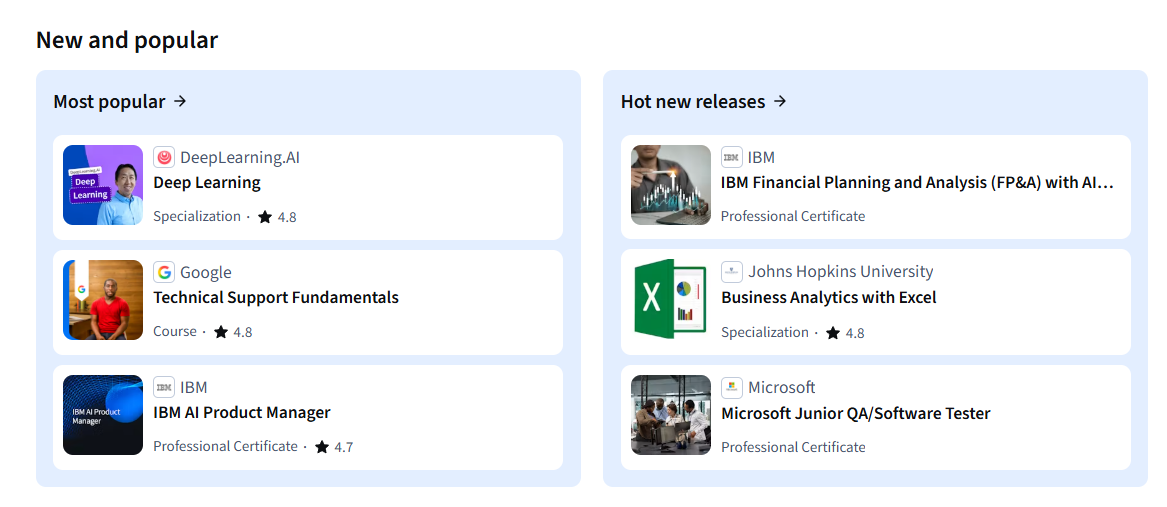Image resolution: width=1167 pixels, height=507 pixels.
Task: Open Microsoft Junior QA/Software Tester title
Action: pos(856,413)
